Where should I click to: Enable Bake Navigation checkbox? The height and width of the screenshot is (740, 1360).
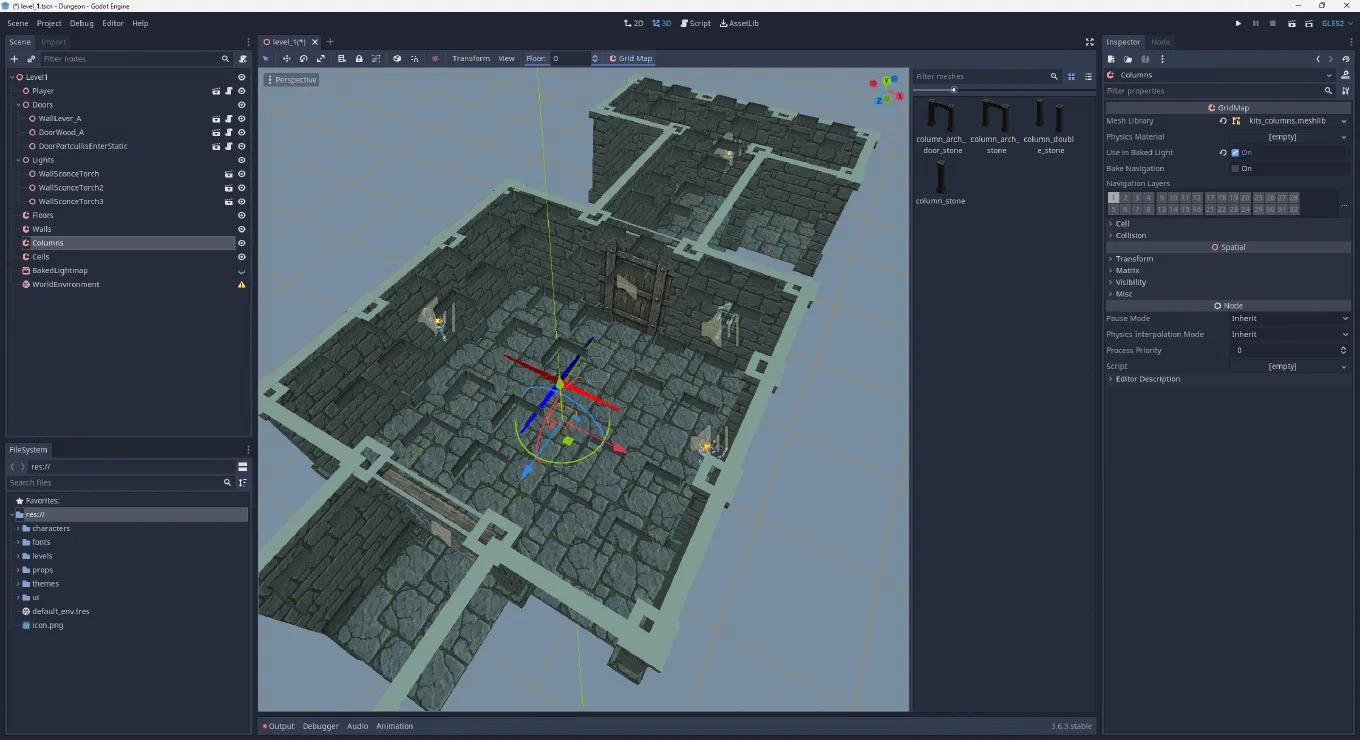[x=1235, y=169]
